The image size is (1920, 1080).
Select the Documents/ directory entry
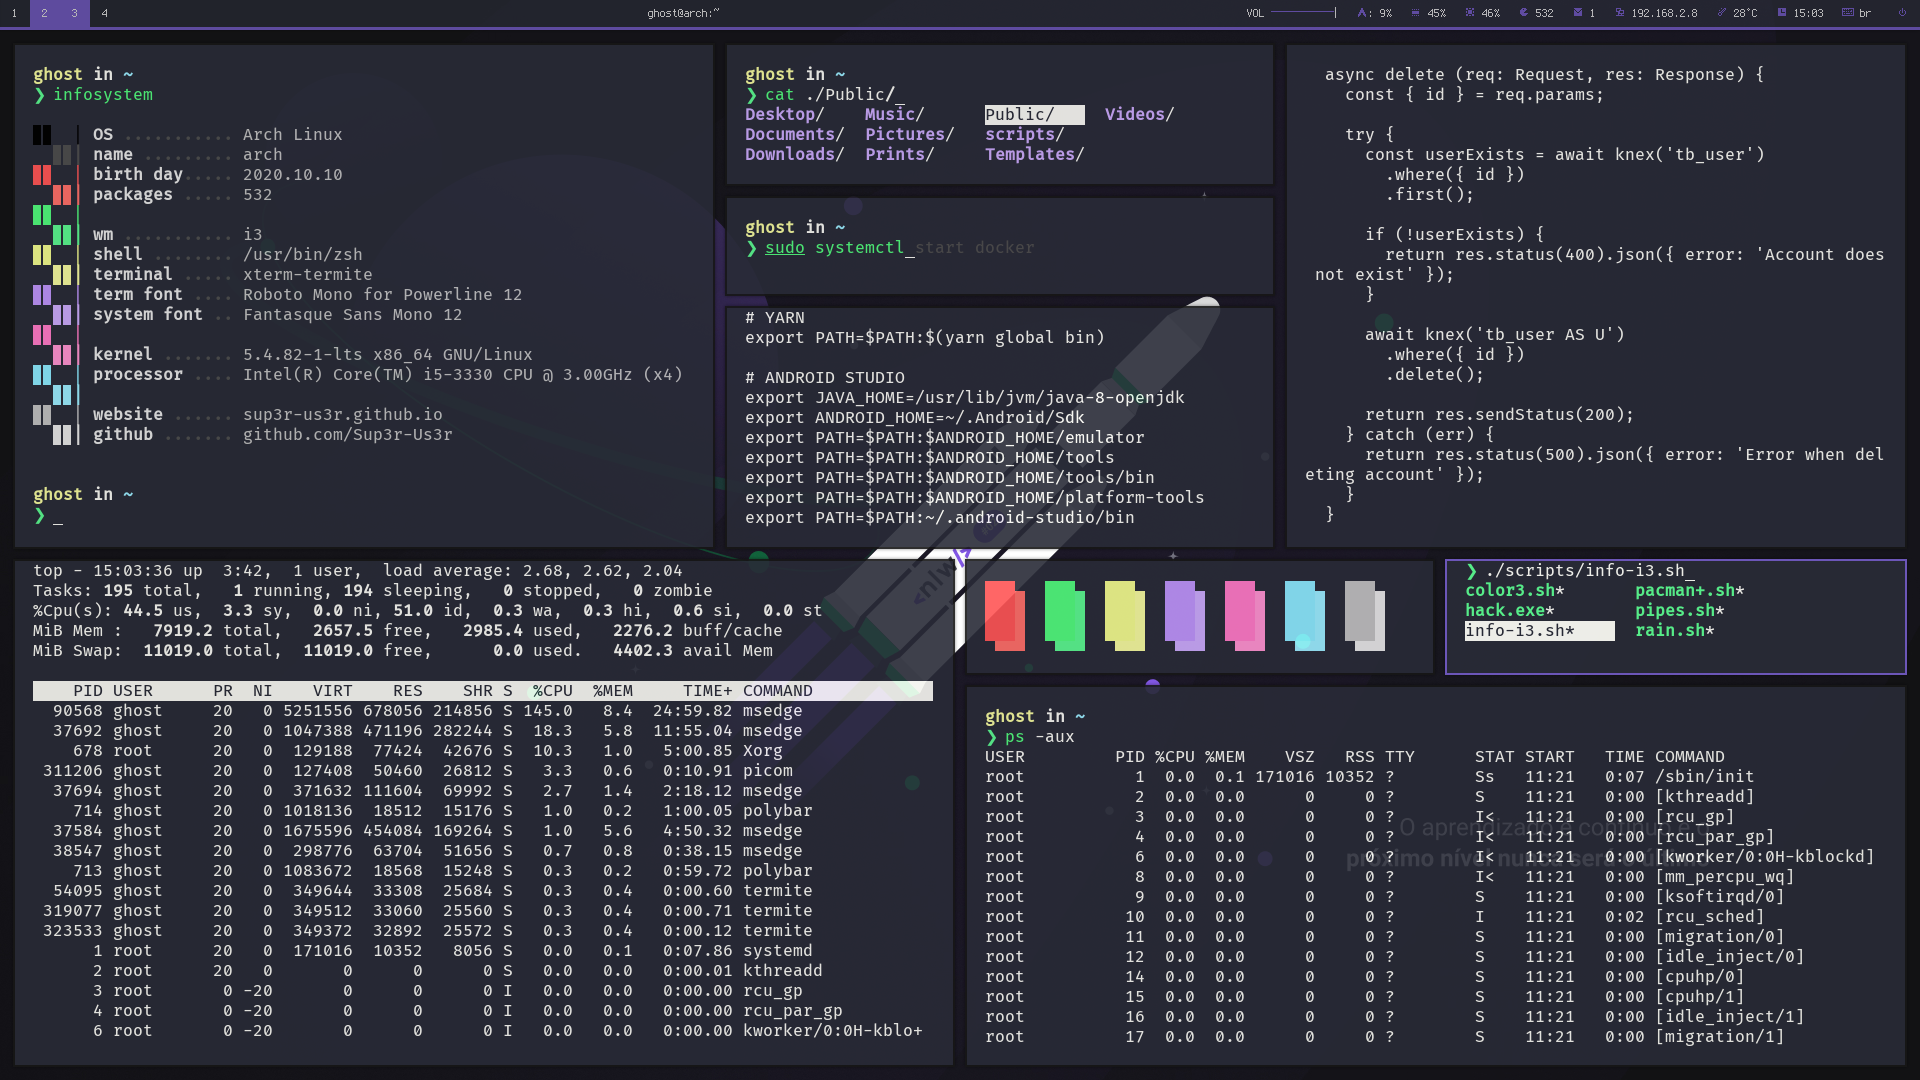coord(794,135)
